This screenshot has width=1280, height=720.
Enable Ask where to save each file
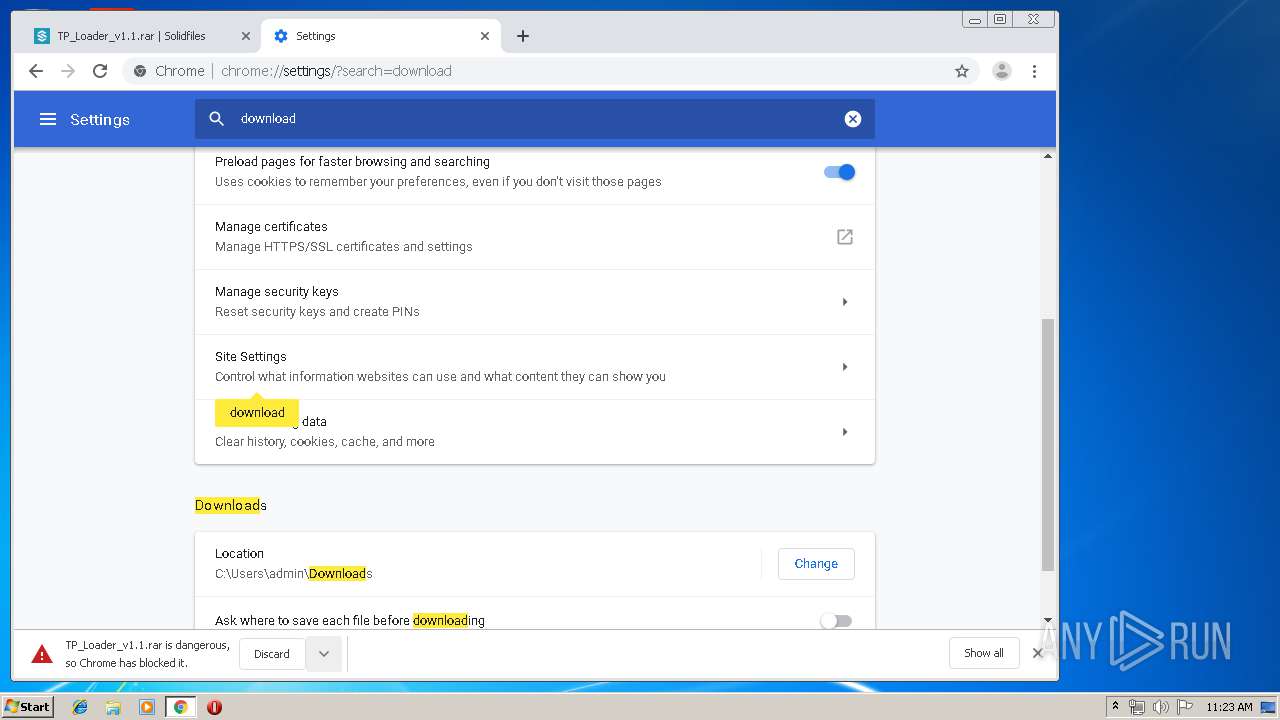[836, 621]
